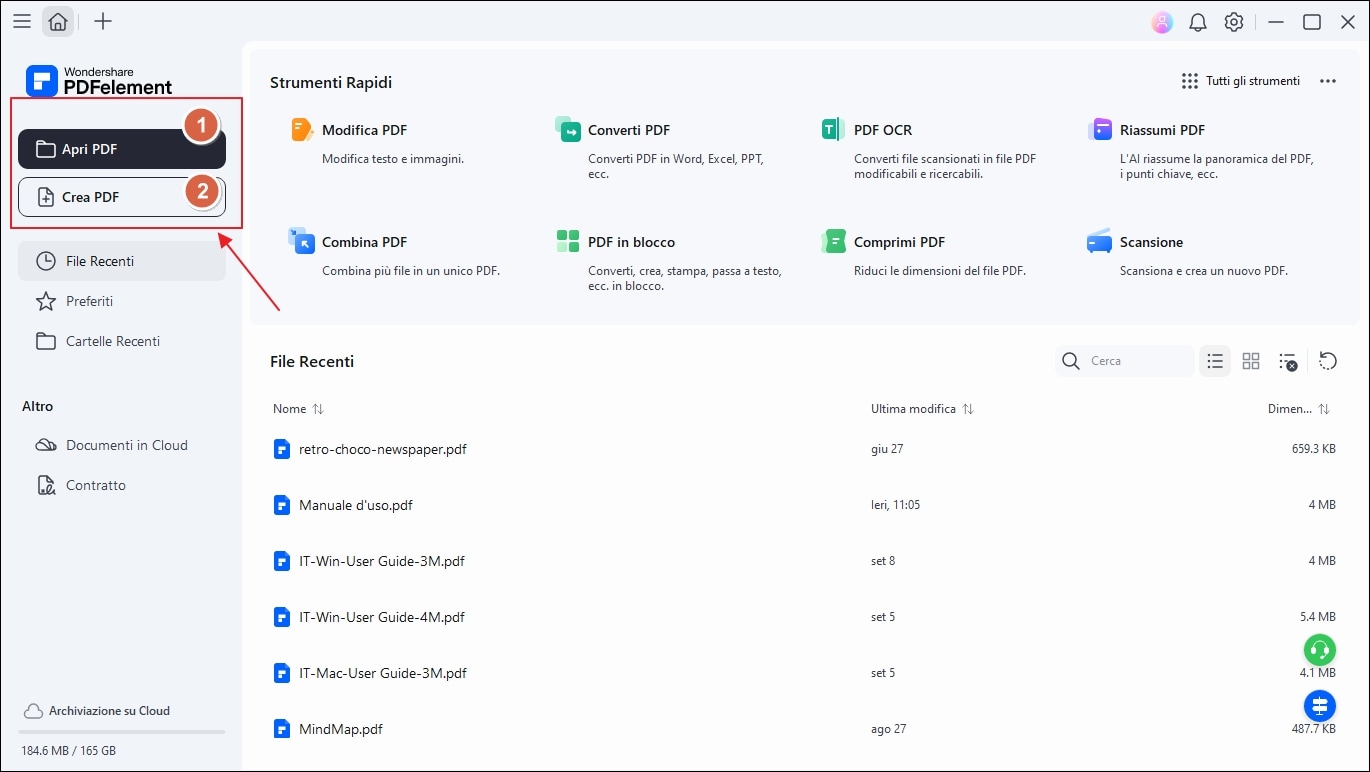
Task: Switch to grid thumbnail view
Action: [1251, 361]
